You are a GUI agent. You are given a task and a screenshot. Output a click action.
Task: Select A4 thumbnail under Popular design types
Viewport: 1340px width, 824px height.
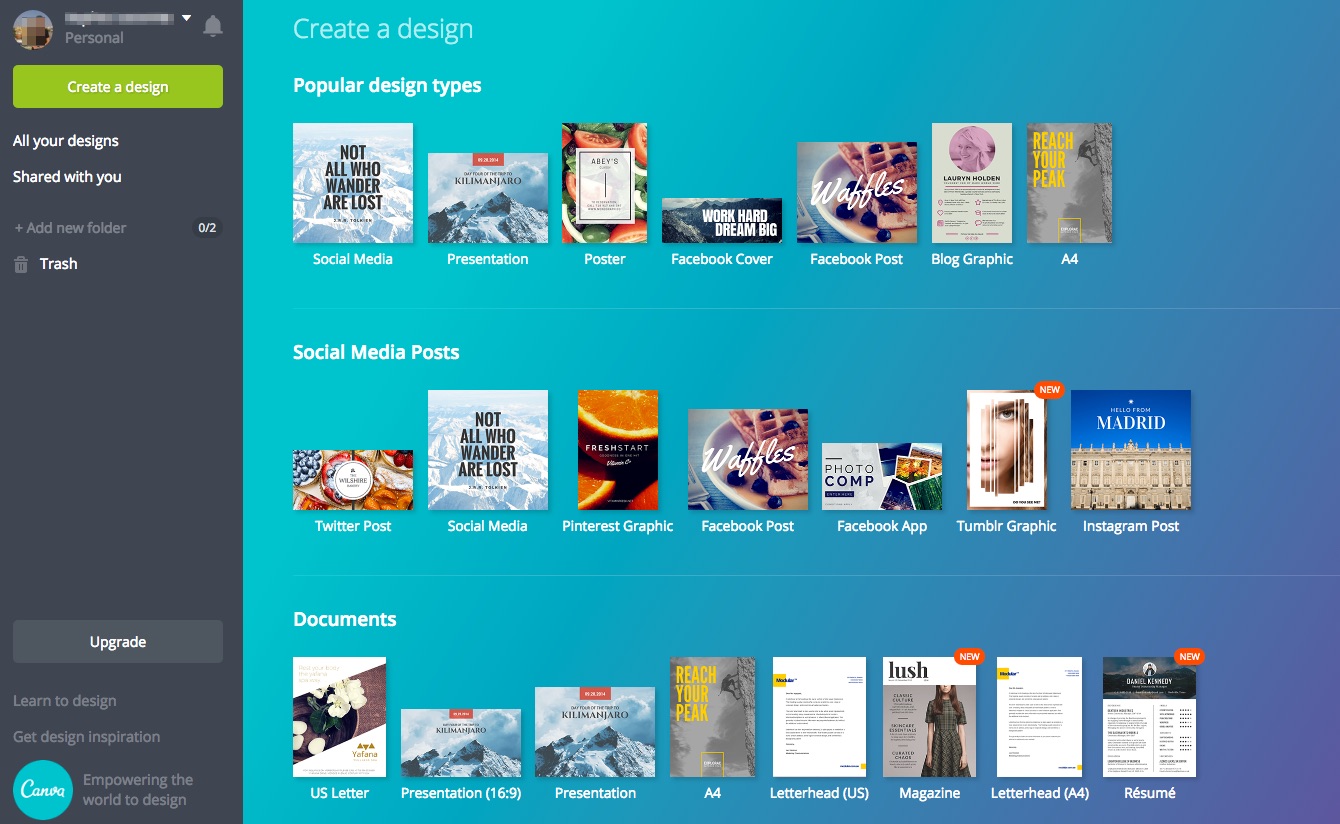[x=1069, y=183]
